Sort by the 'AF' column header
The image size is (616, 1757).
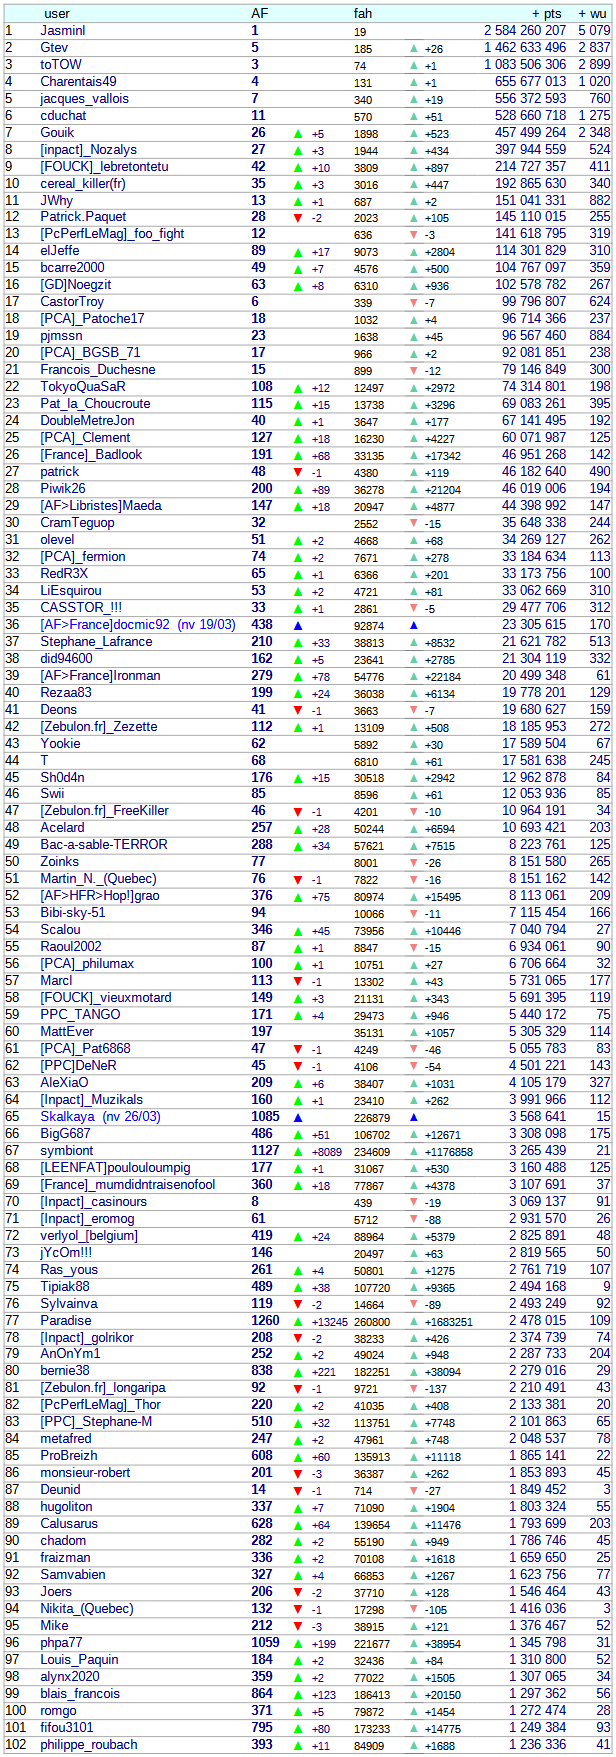tap(259, 14)
